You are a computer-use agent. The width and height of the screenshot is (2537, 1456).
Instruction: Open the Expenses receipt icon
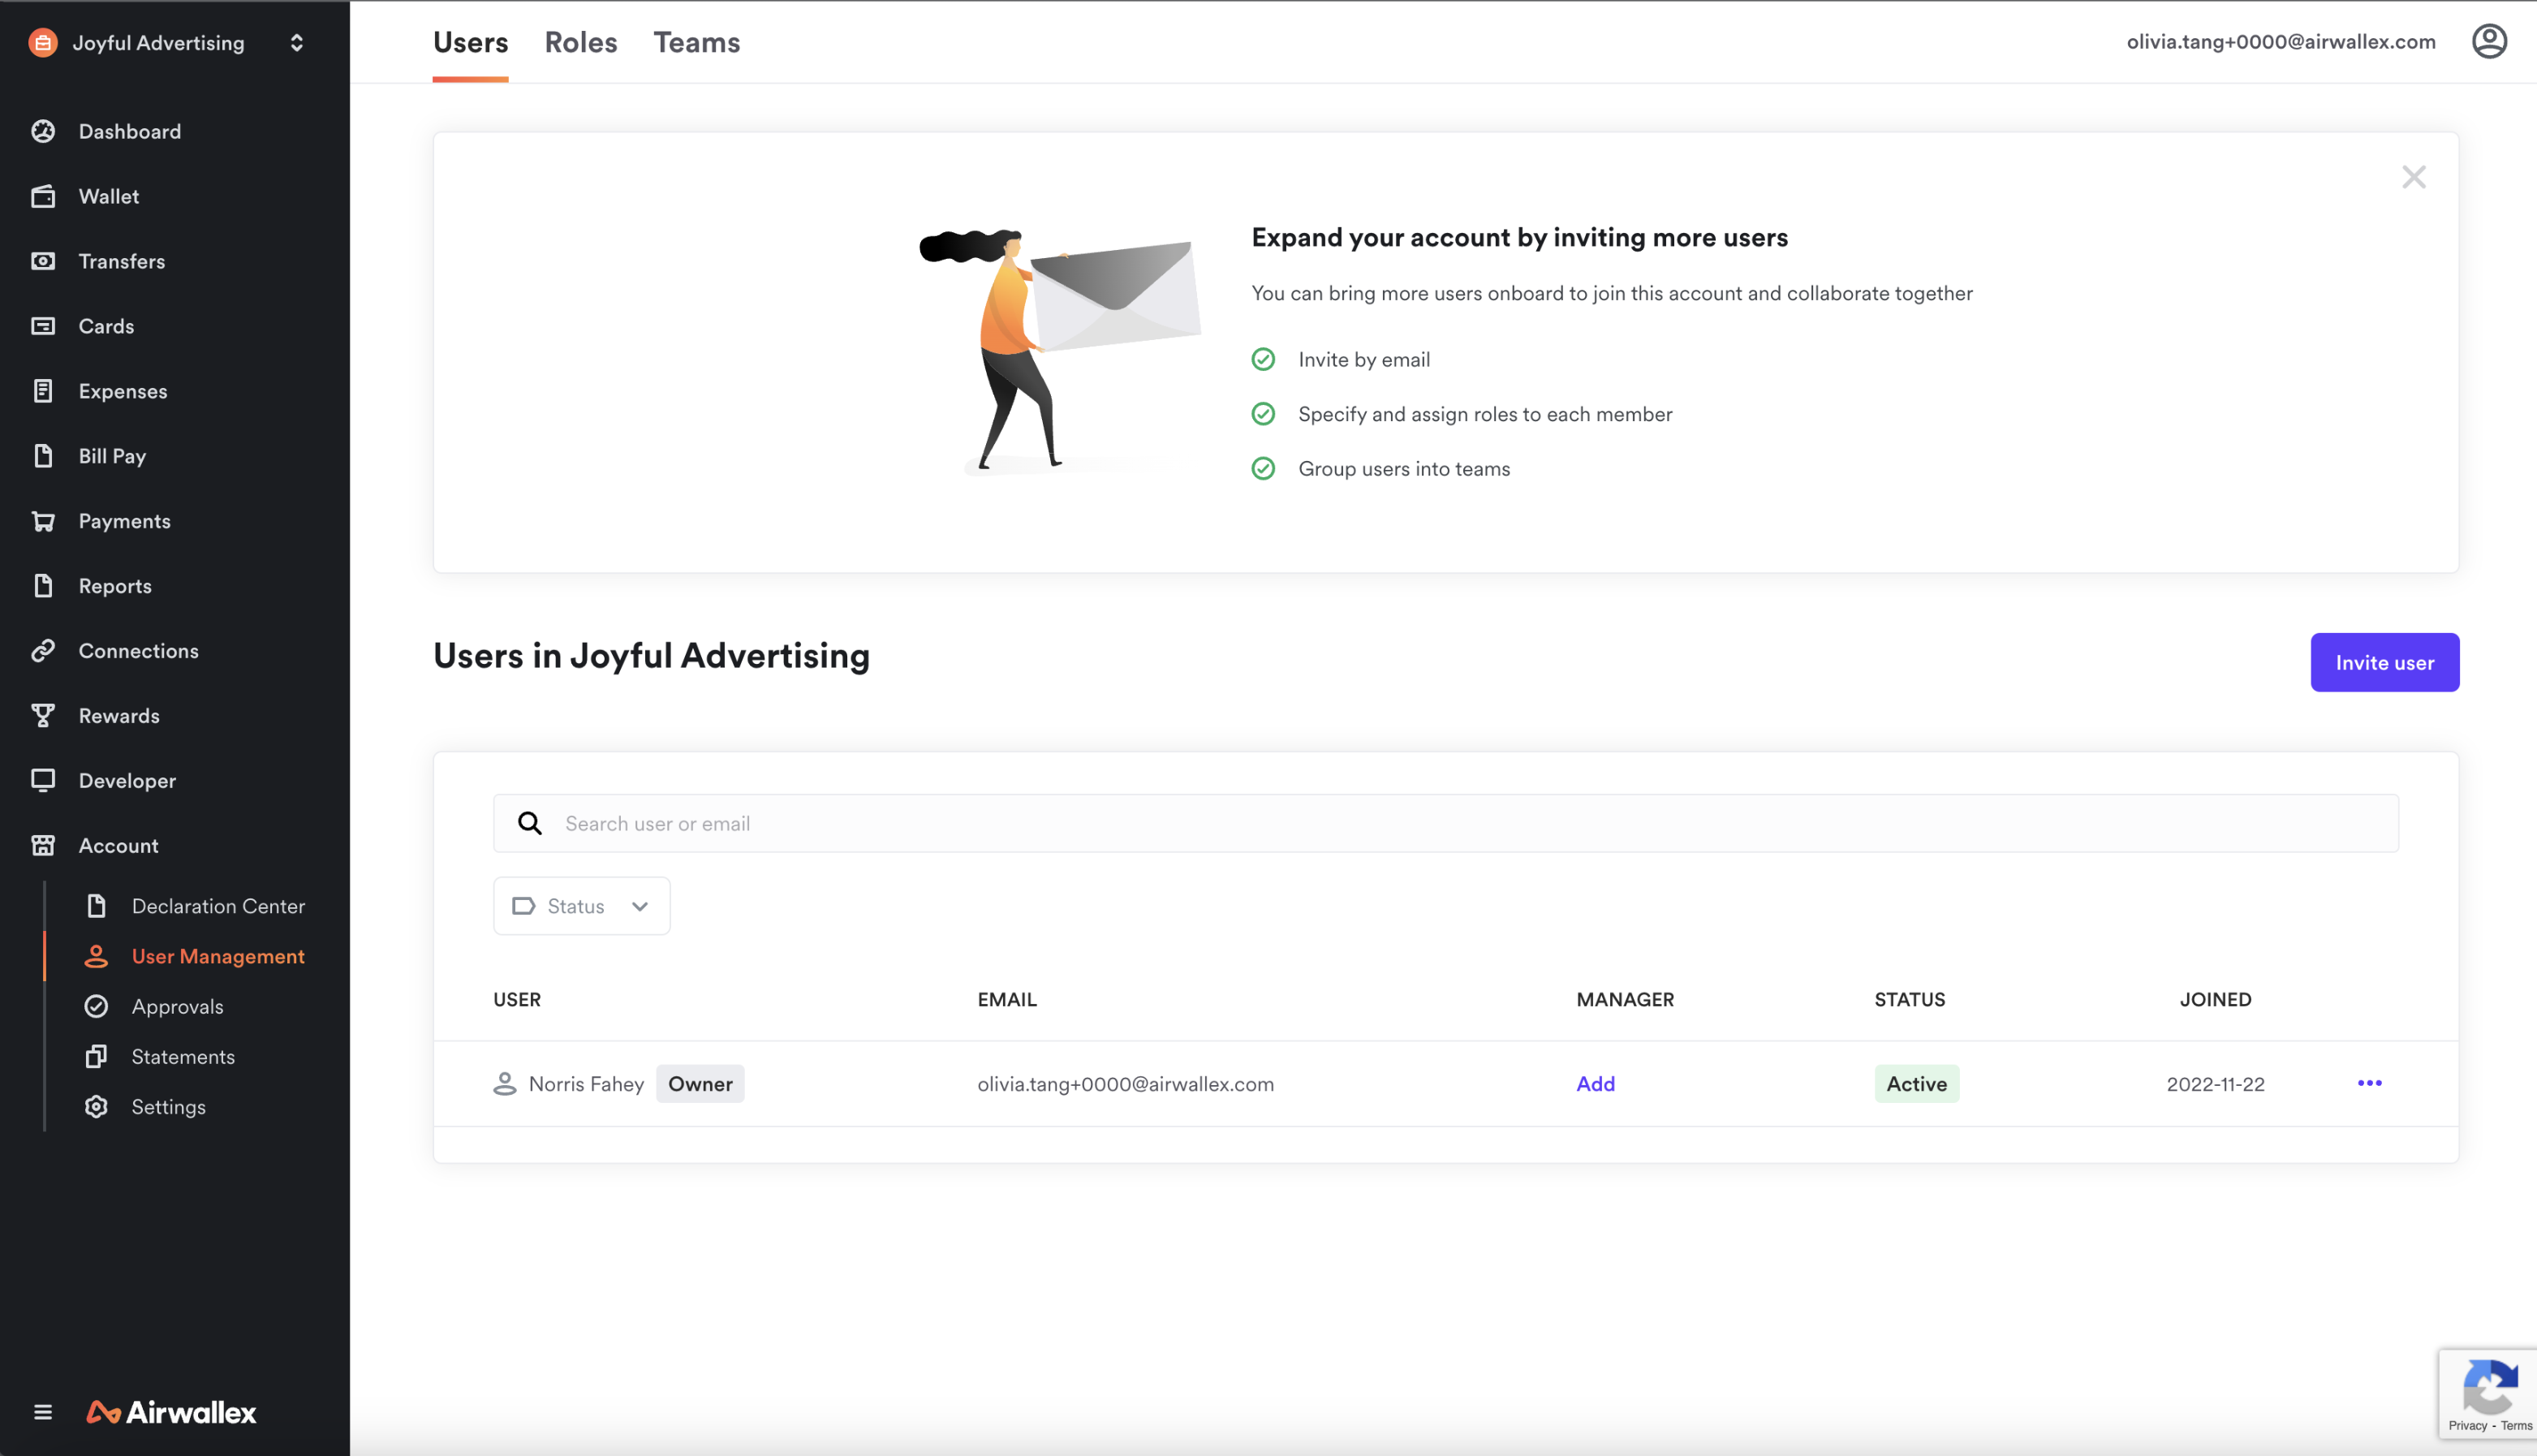point(43,391)
